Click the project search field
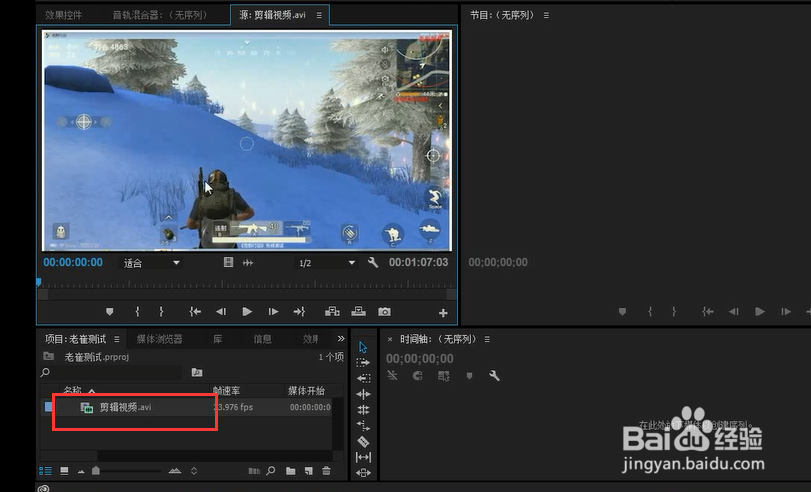 [x=111, y=372]
